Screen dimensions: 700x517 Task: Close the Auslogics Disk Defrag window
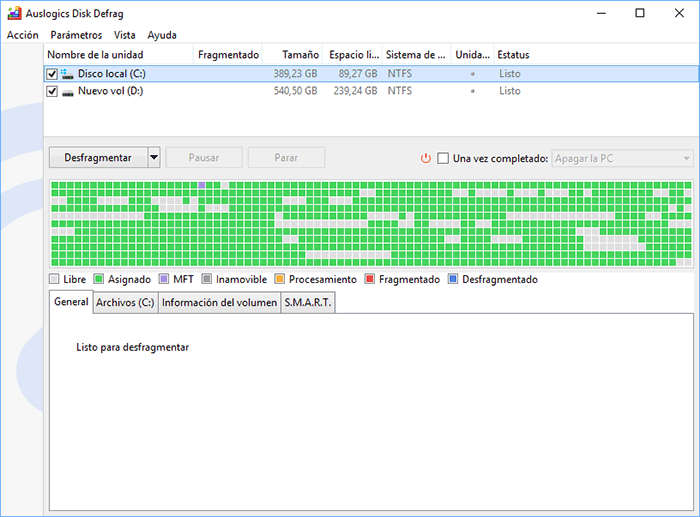point(679,13)
